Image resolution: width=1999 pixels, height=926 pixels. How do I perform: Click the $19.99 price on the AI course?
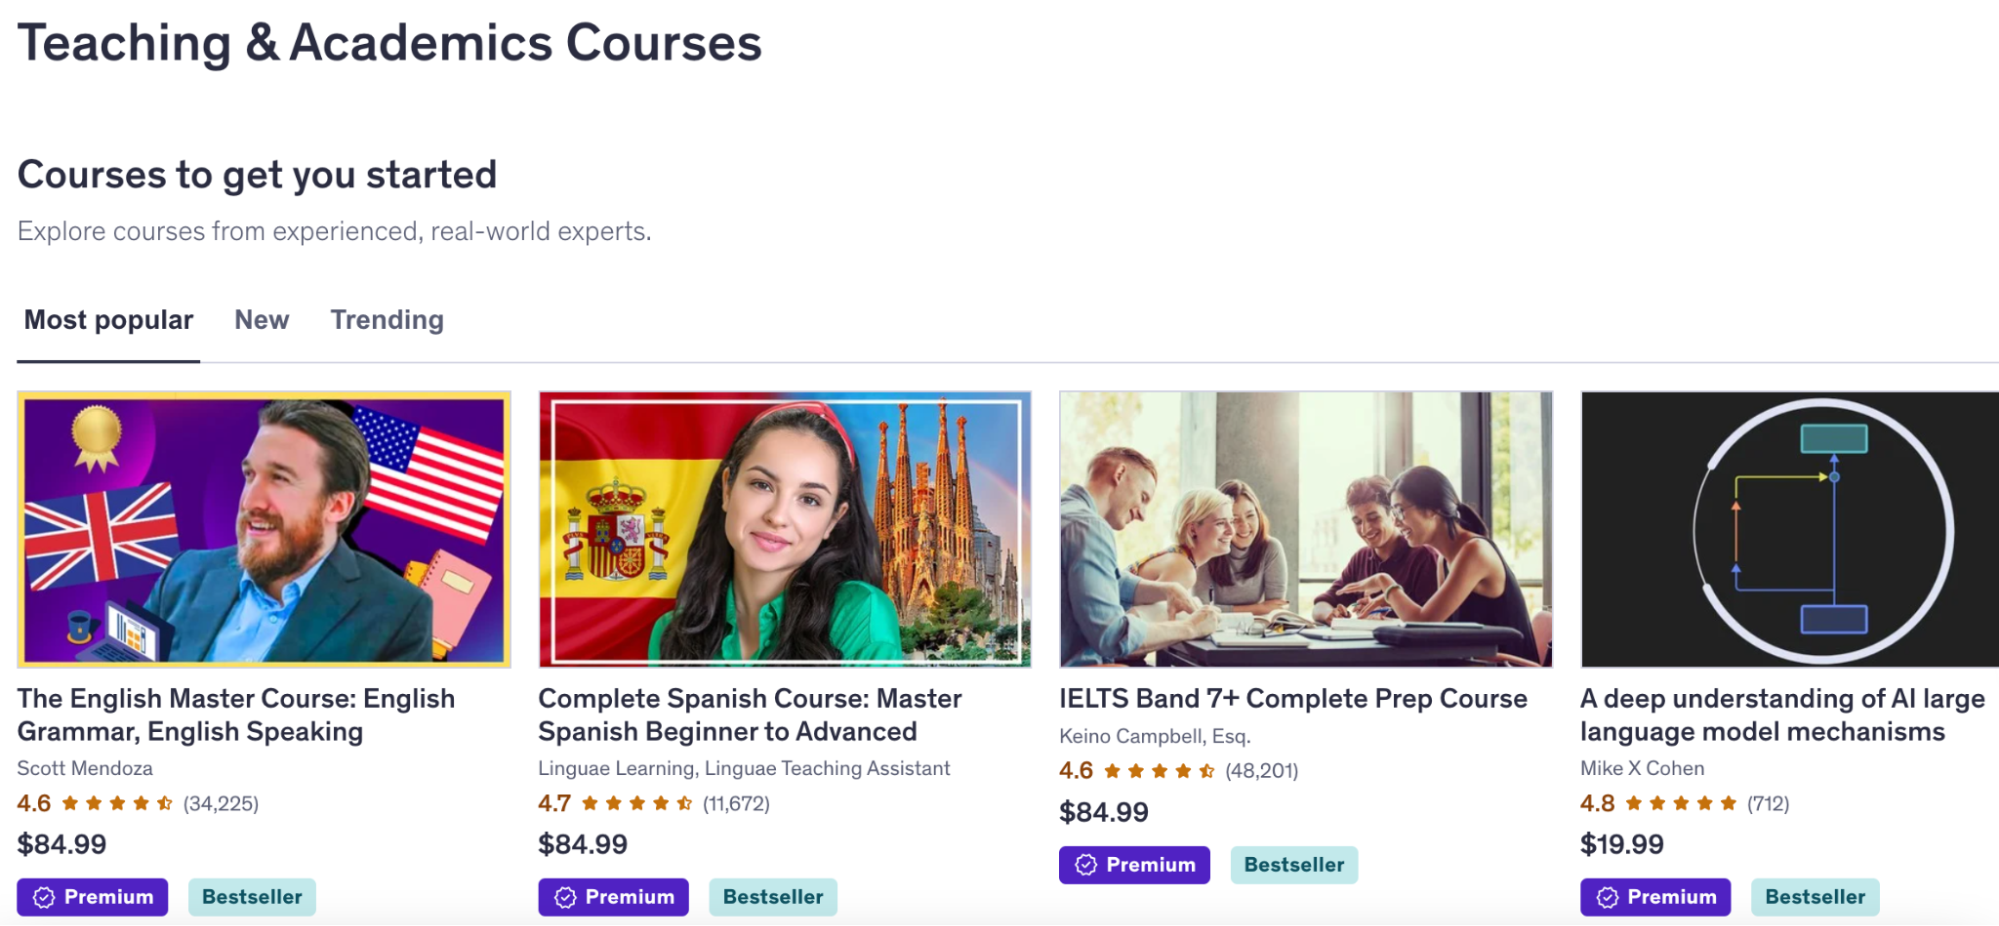point(1621,844)
